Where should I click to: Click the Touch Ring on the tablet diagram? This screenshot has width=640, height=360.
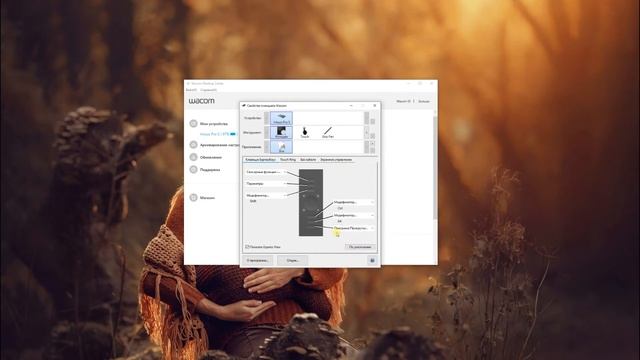pos(311,203)
